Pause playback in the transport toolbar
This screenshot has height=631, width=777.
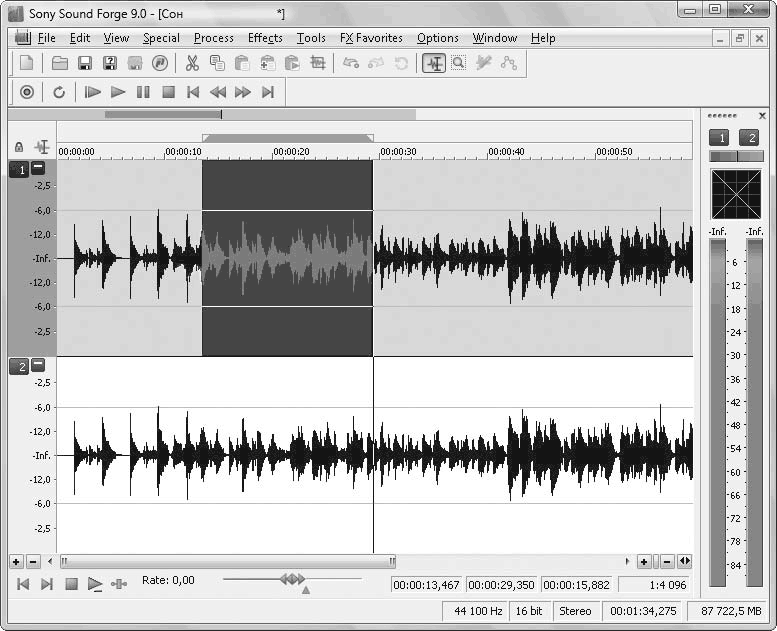[x=143, y=92]
